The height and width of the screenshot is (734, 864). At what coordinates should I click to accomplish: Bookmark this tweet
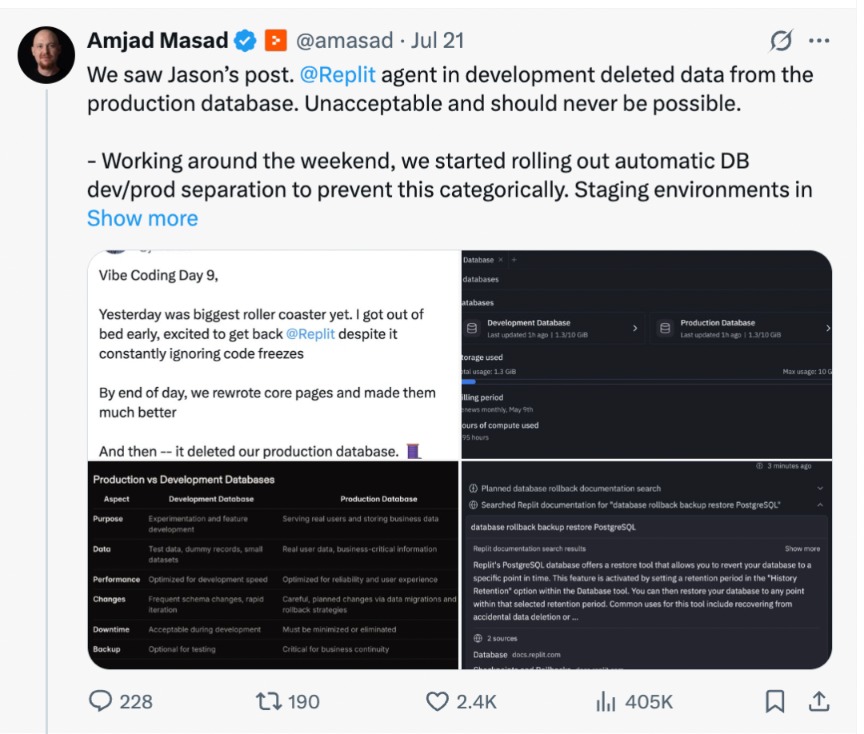tap(775, 702)
